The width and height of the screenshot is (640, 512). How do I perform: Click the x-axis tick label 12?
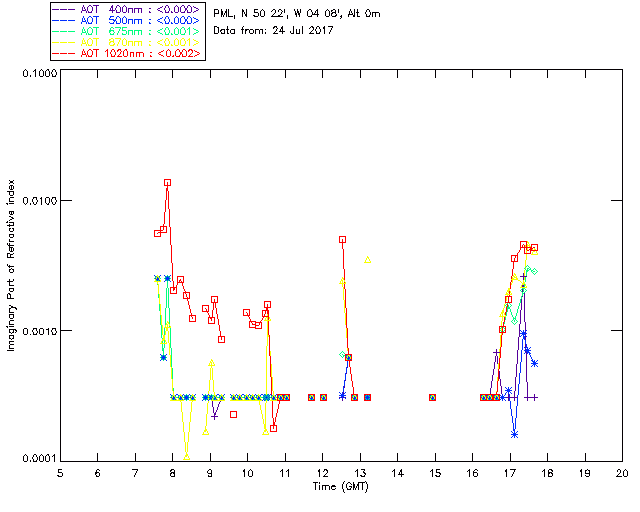322,473
